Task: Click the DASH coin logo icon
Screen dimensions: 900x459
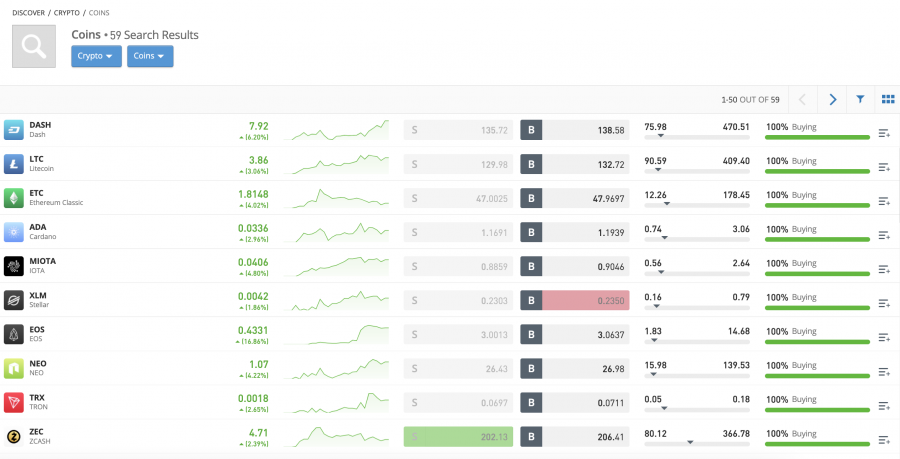Action: click(14, 130)
